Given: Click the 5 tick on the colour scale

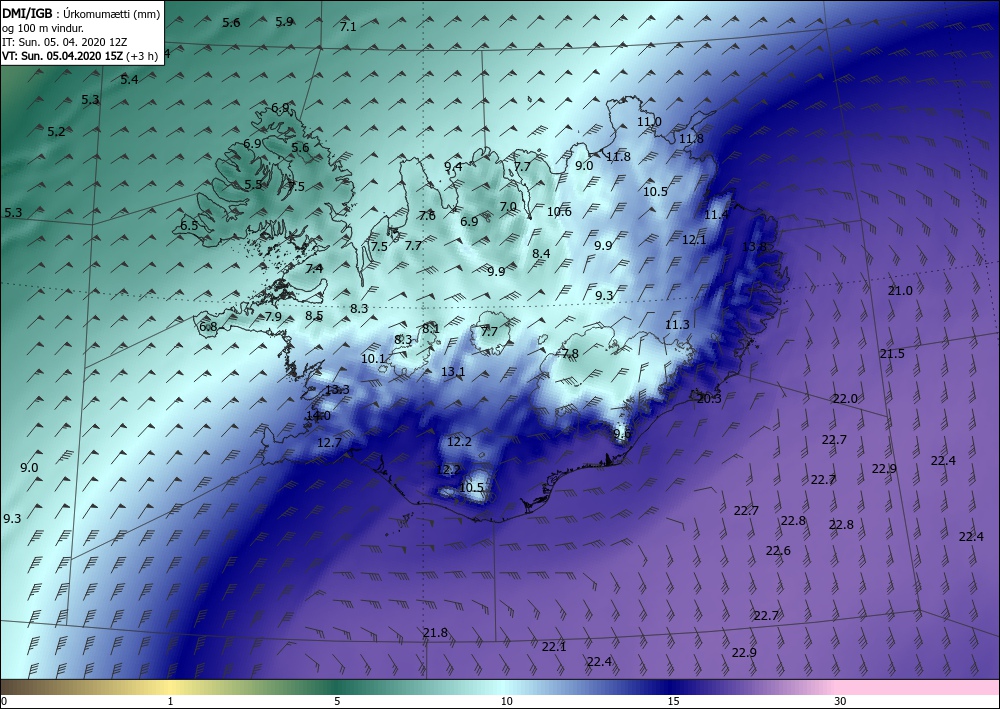Looking at the screenshot, I should point(337,701).
